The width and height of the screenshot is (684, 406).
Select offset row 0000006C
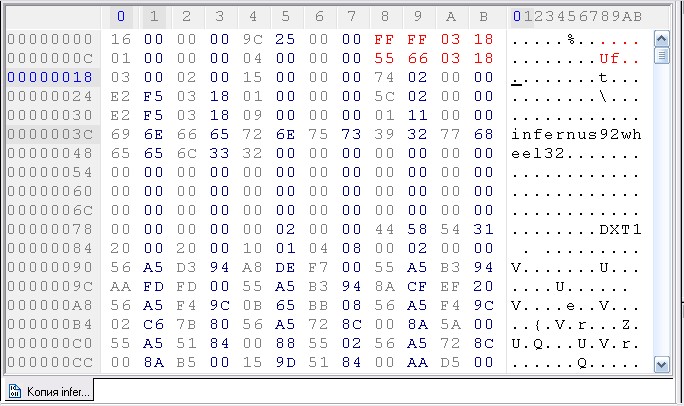pos(50,210)
